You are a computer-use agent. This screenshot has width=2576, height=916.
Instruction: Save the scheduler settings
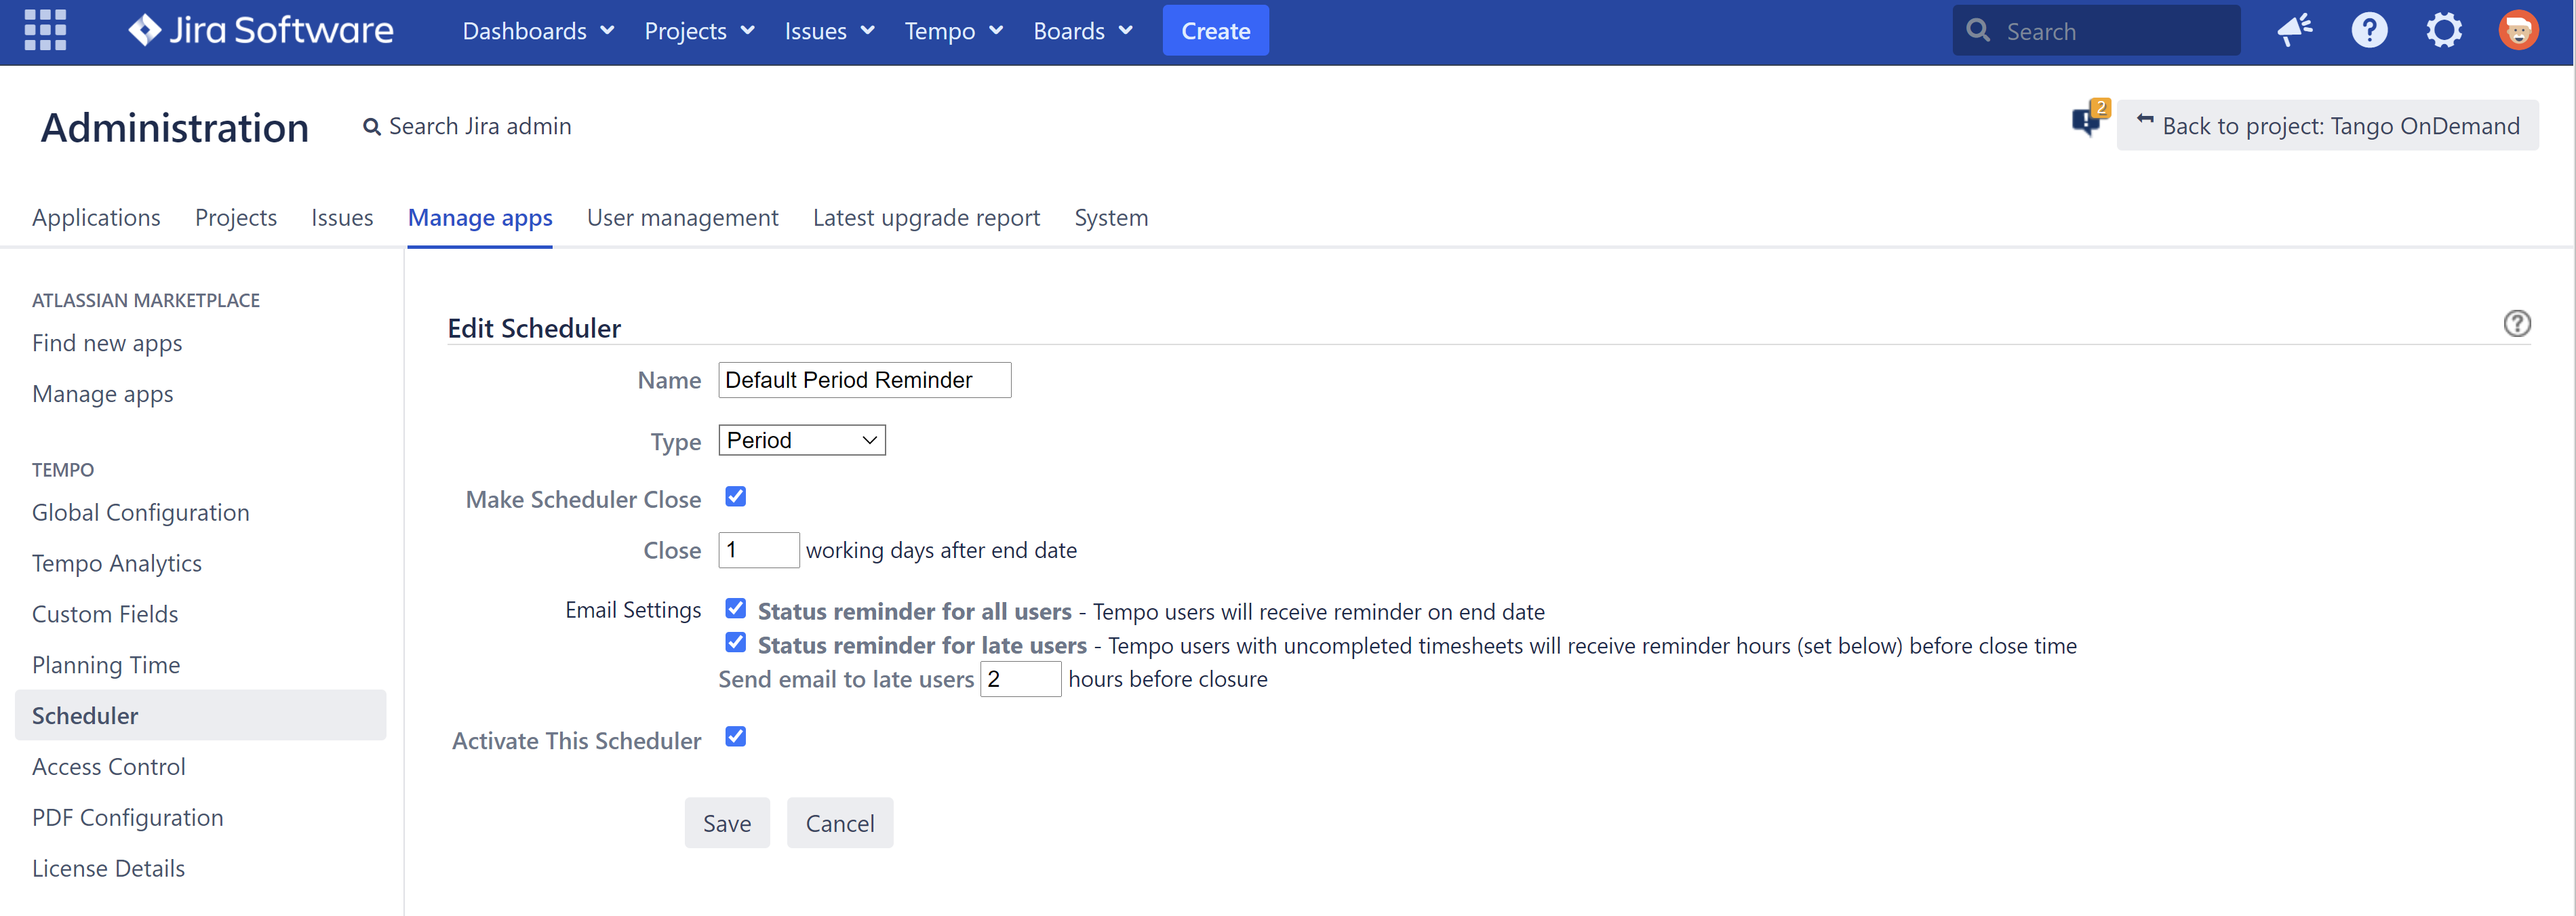(x=726, y=823)
